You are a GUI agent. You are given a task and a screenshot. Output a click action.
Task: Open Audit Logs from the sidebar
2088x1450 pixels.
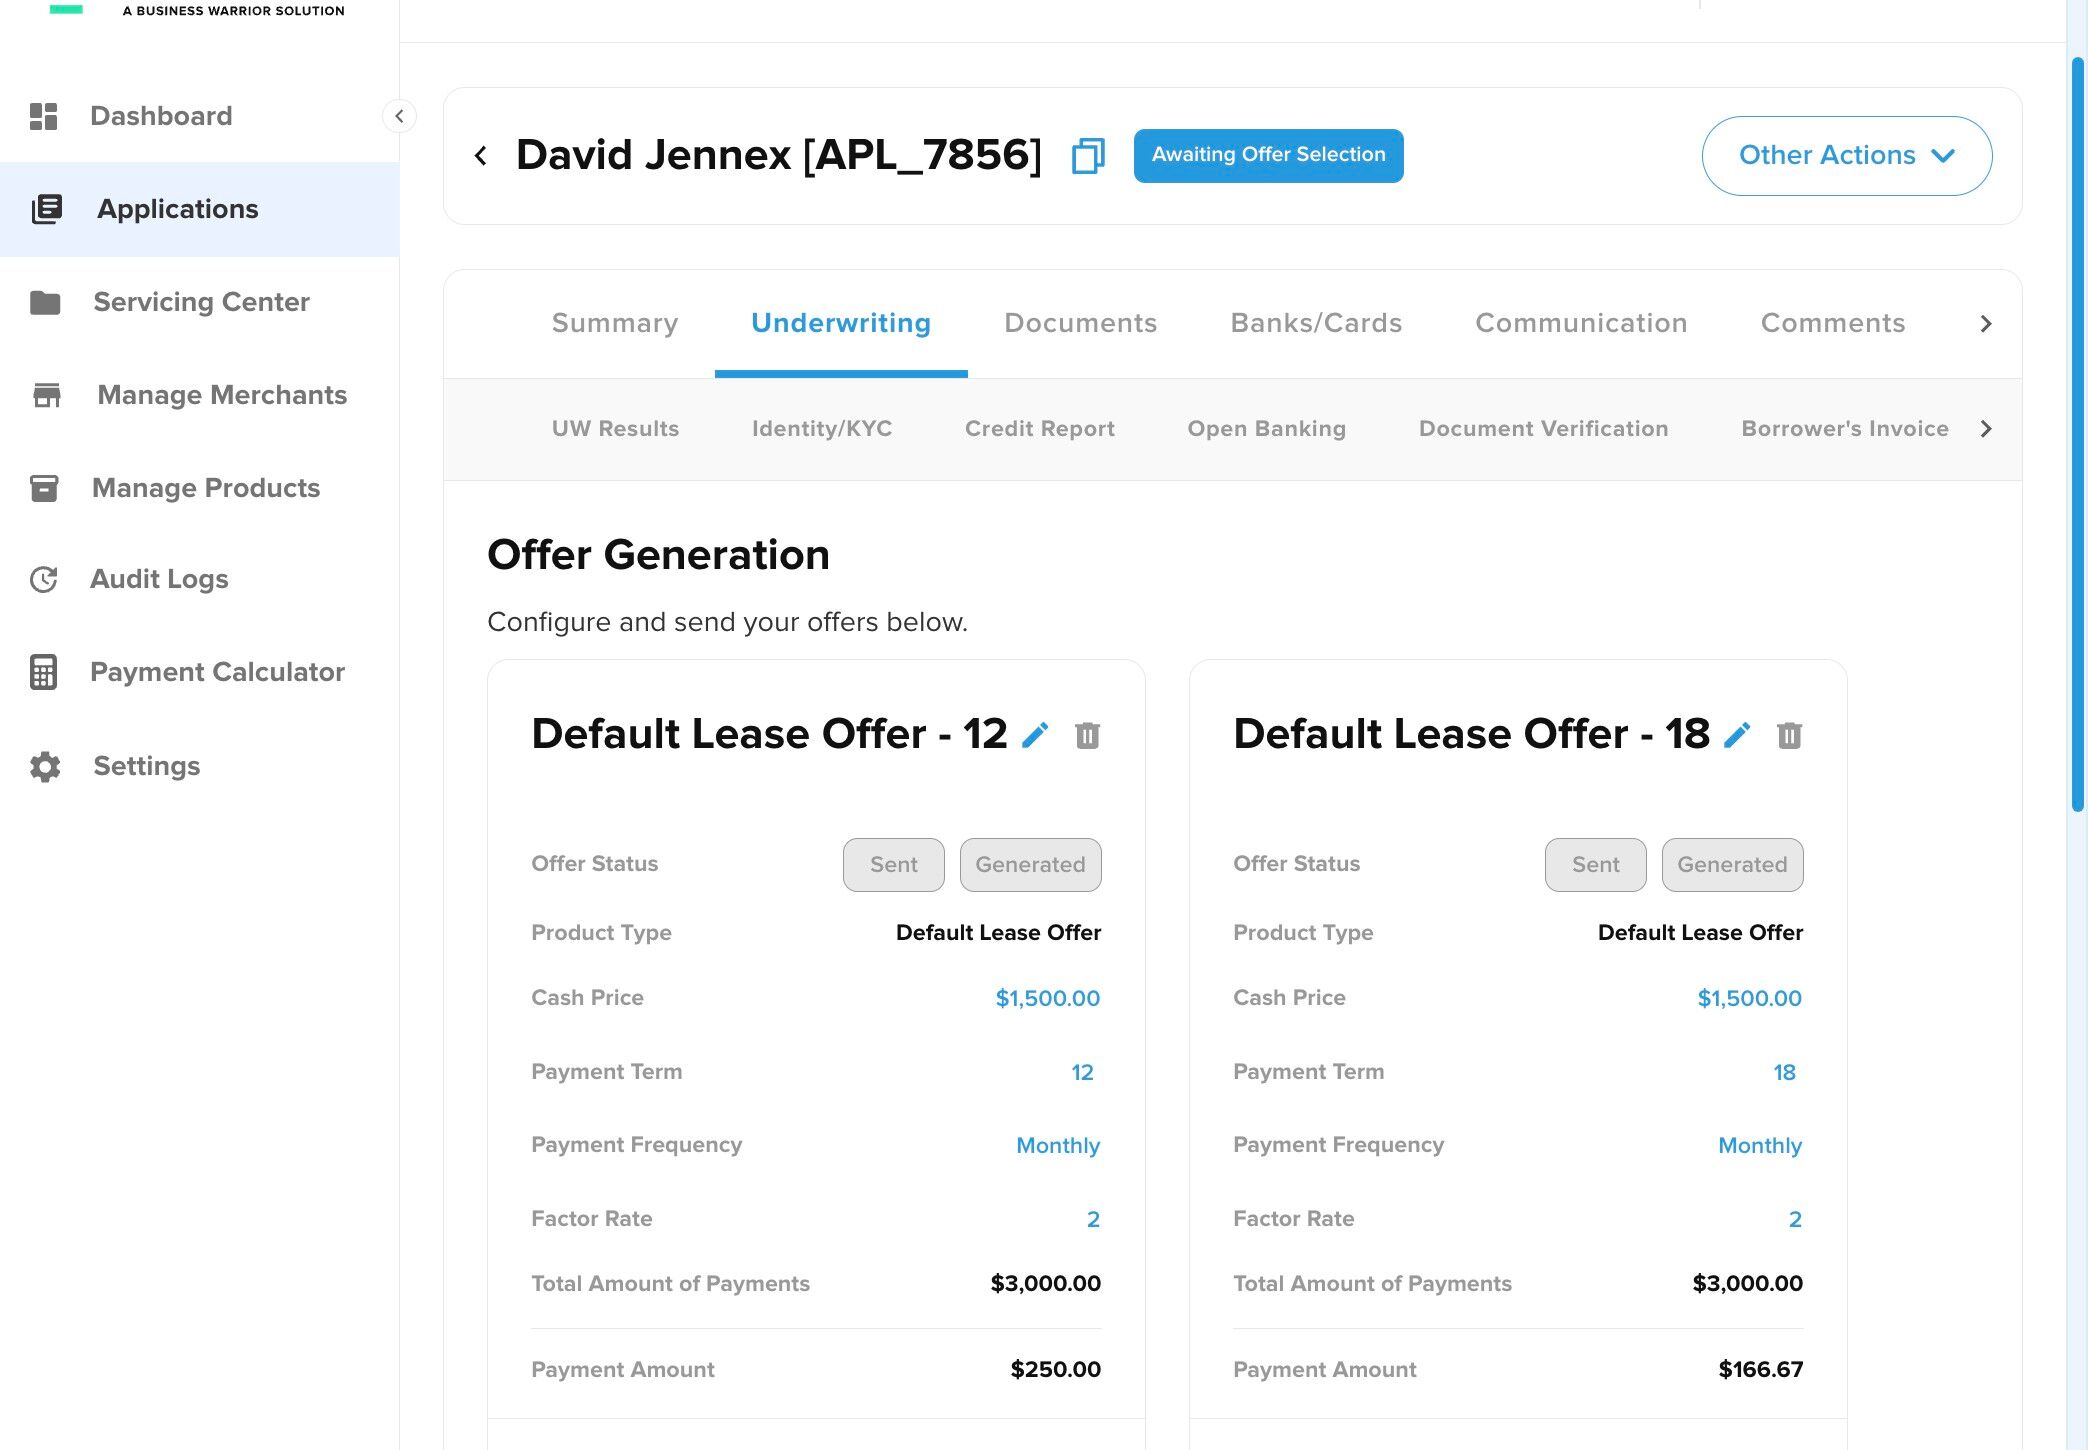(160, 579)
